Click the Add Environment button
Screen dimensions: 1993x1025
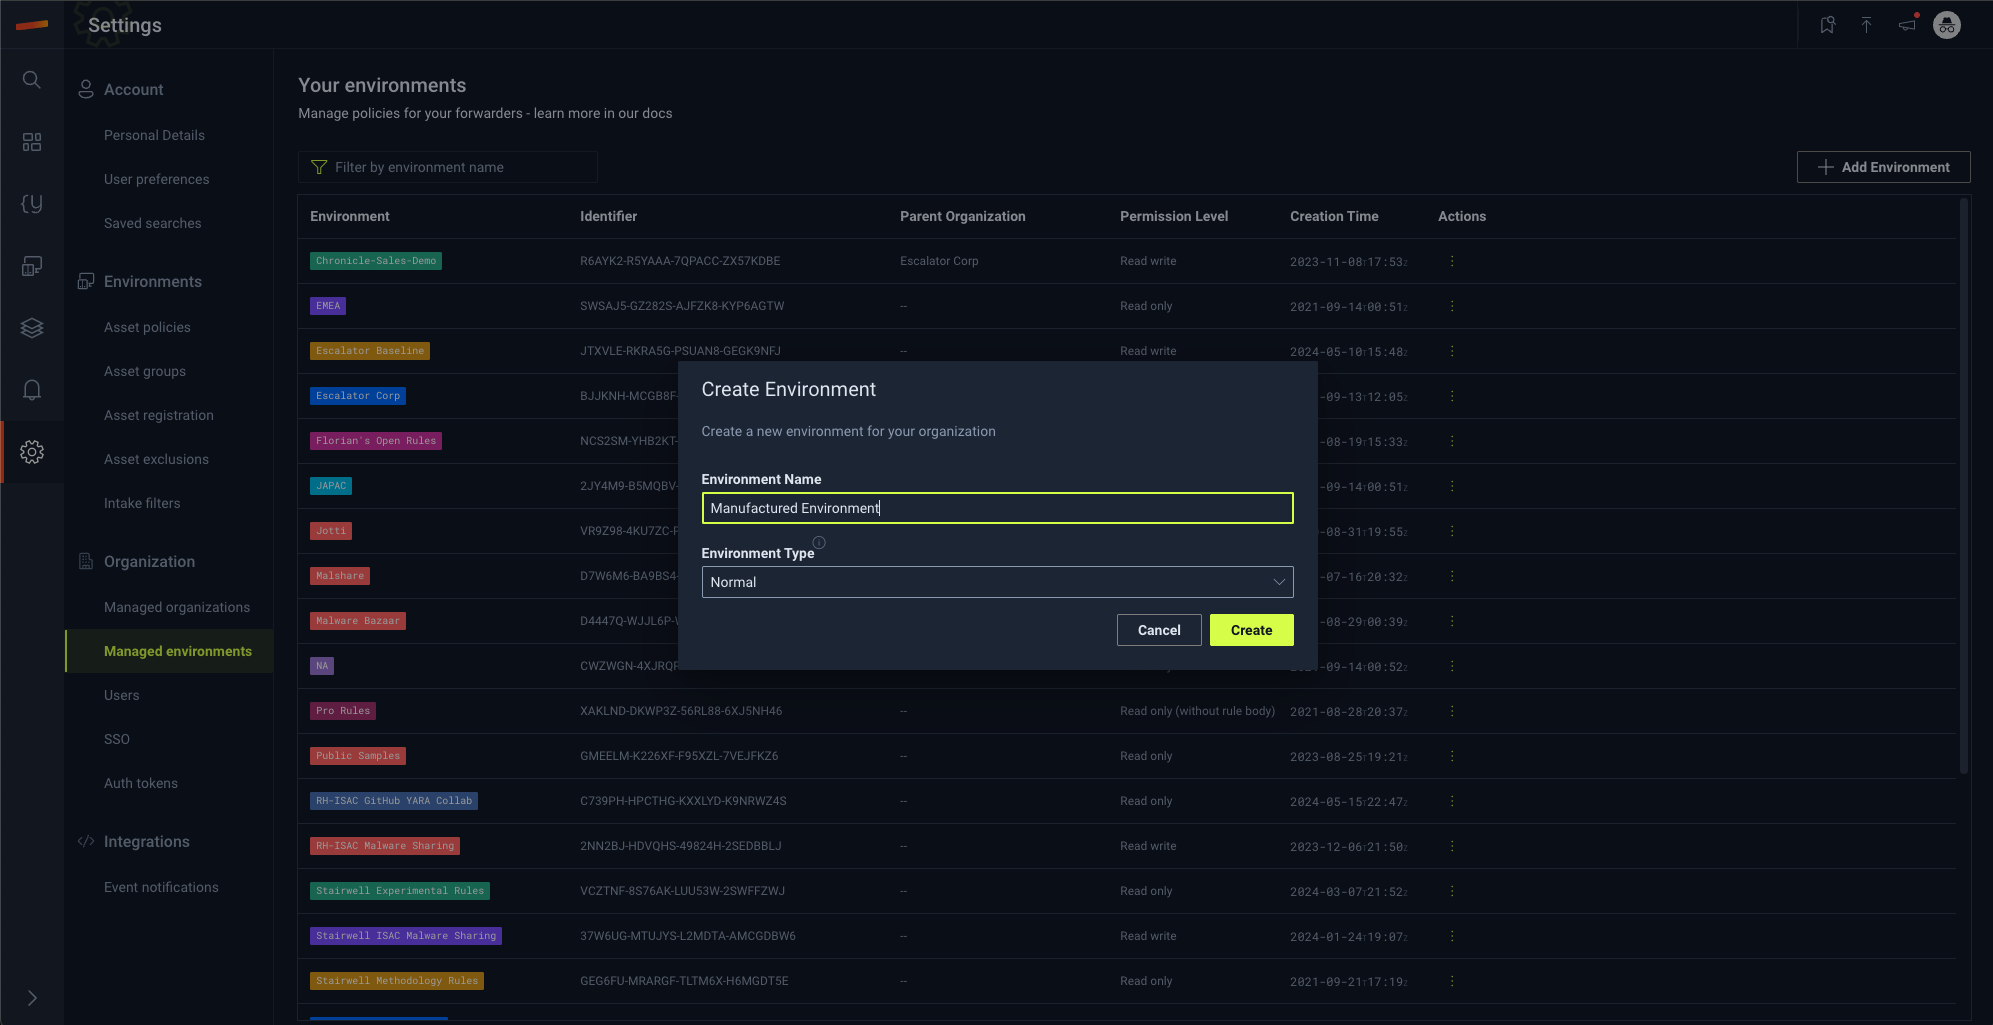[1883, 167]
